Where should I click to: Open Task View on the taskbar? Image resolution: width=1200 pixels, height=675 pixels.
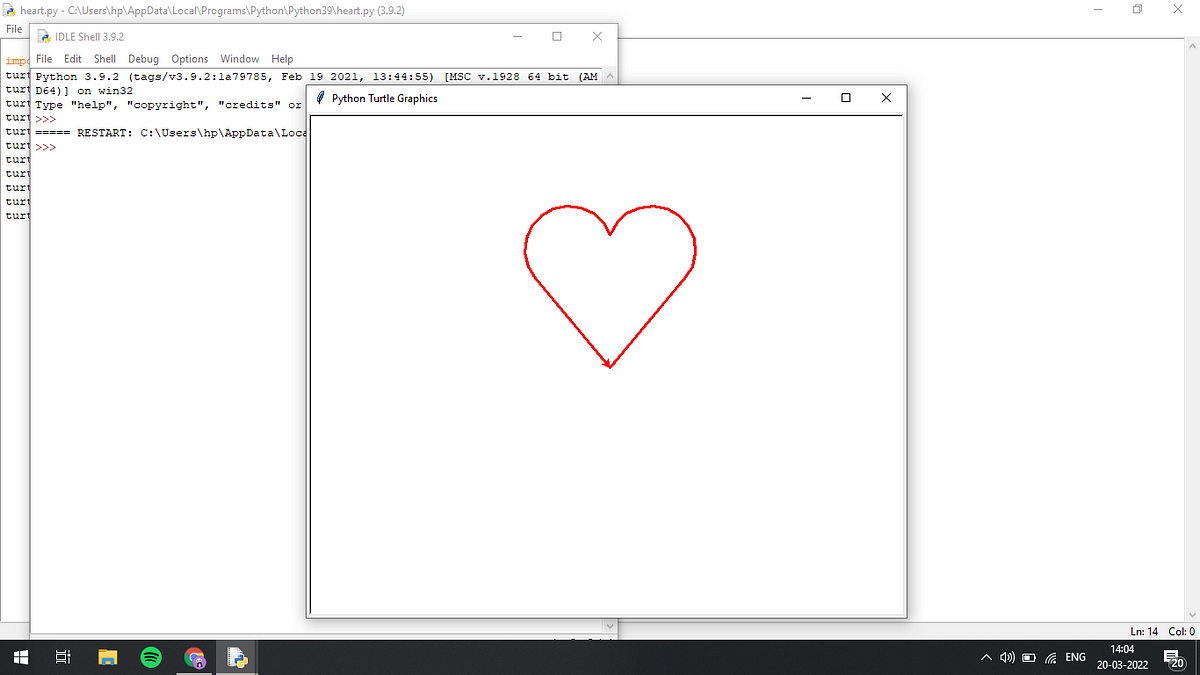(x=62, y=657)
